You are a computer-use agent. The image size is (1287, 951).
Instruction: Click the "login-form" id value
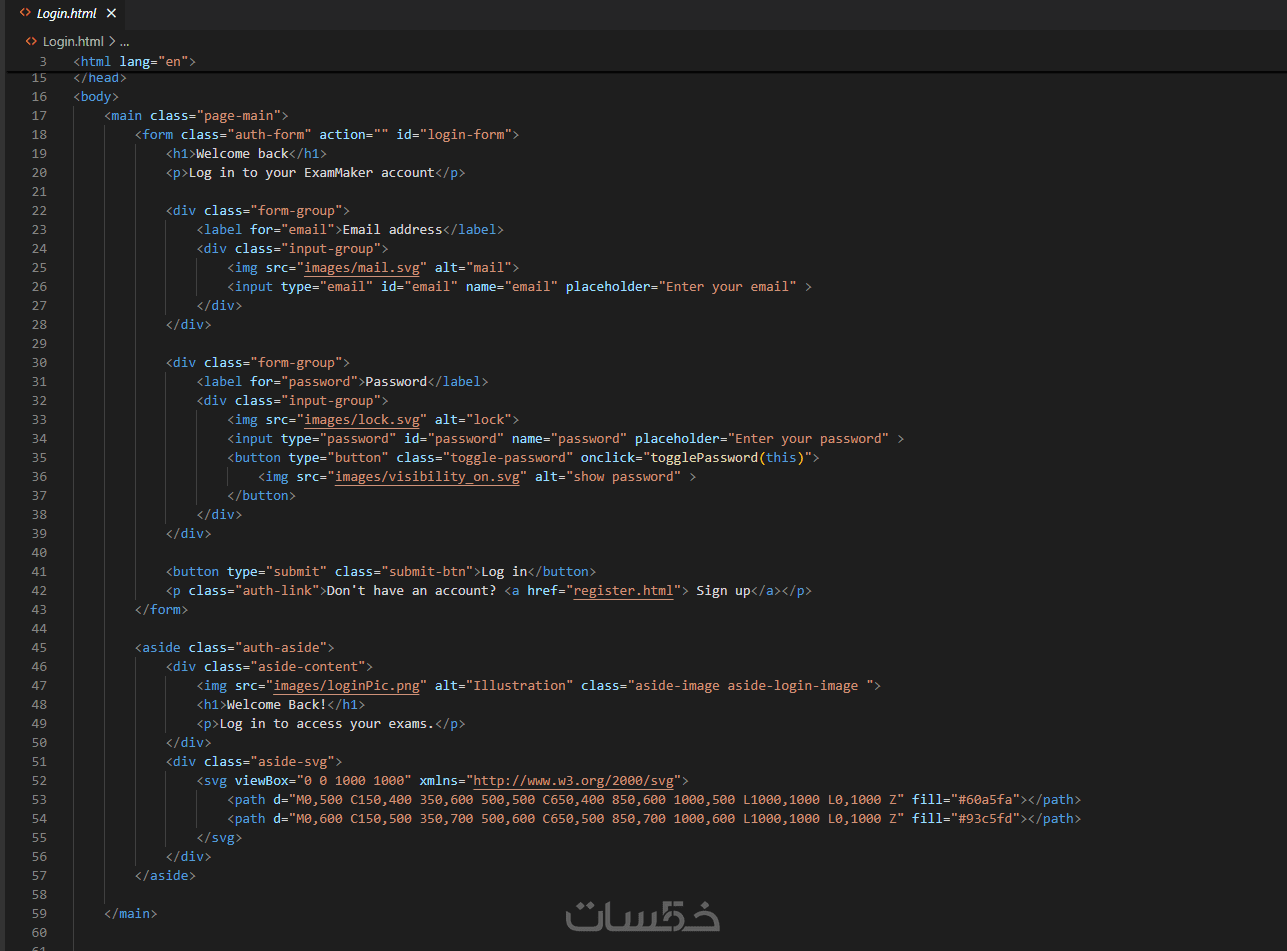(x=465, y=134)
